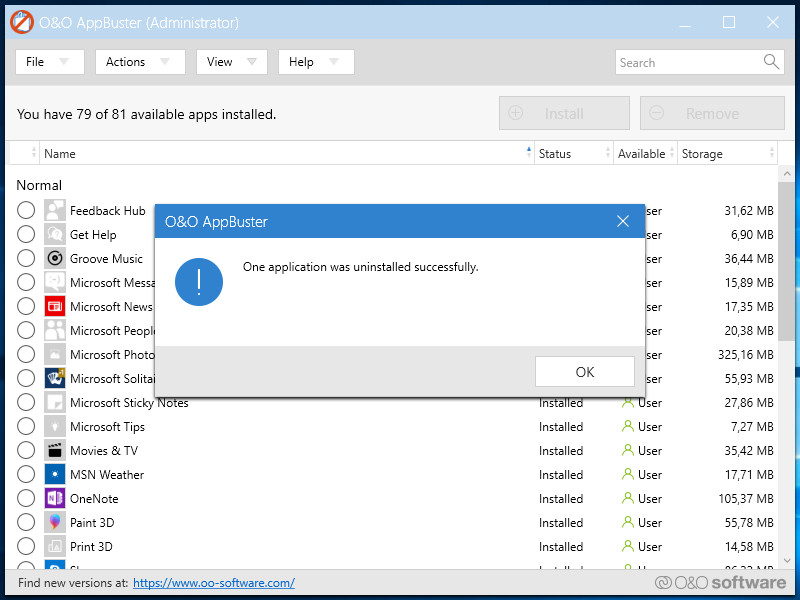Select the Microsoft Sticky Notes radio button
This screenshot has width=800, height=600.
click(26, 402)
